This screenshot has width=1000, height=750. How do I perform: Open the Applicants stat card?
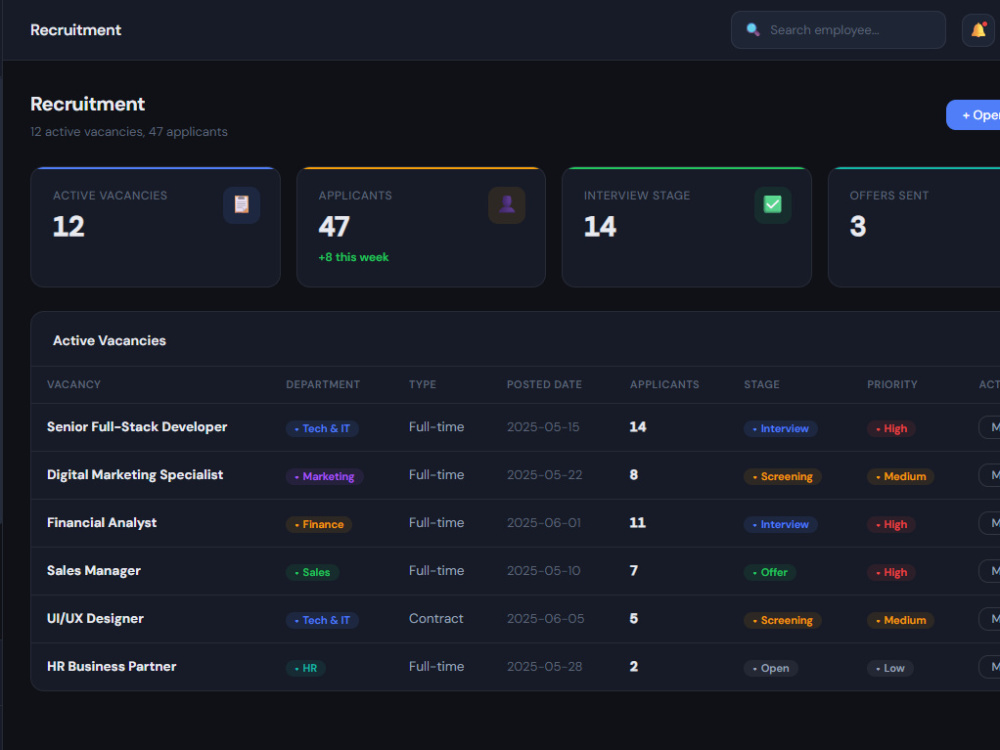pos(421,227)
